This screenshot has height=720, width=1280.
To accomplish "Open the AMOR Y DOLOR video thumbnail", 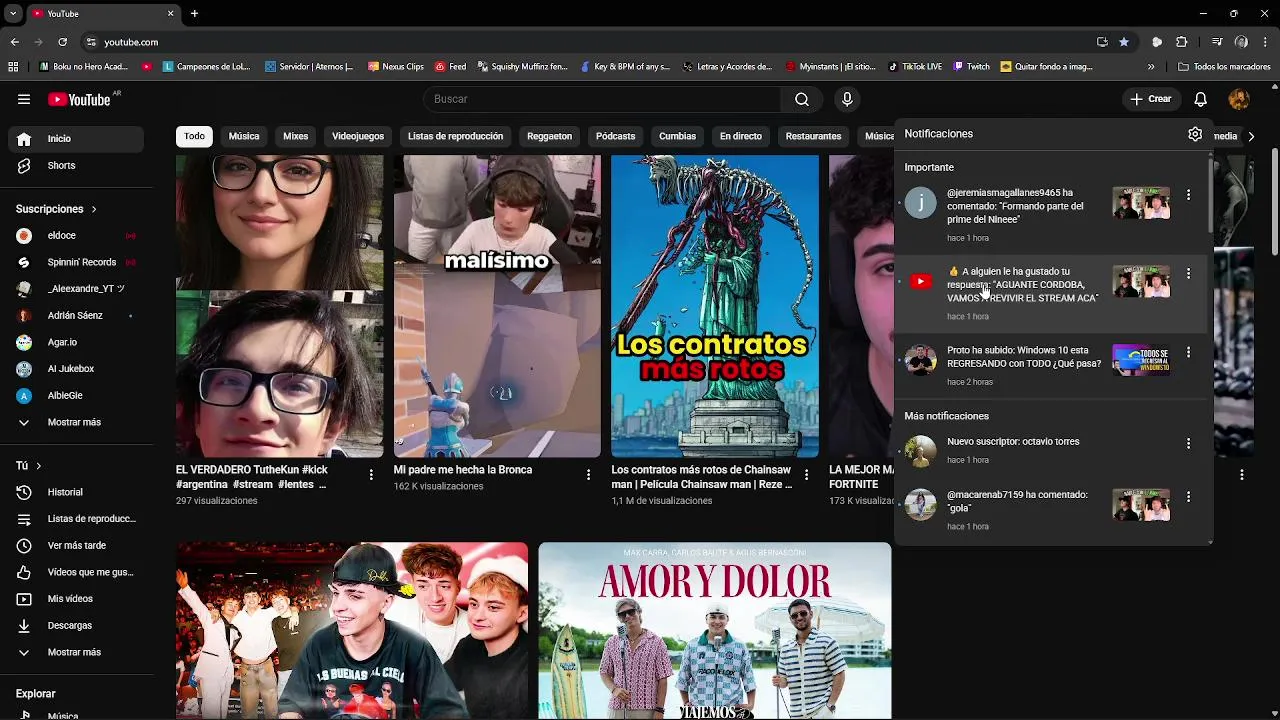I will coord(714,631).
